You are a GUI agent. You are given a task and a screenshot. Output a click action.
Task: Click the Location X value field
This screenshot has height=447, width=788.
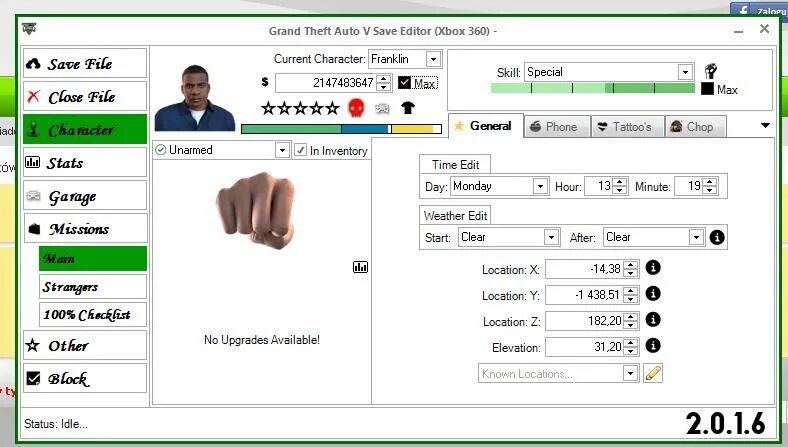(584, 269)
